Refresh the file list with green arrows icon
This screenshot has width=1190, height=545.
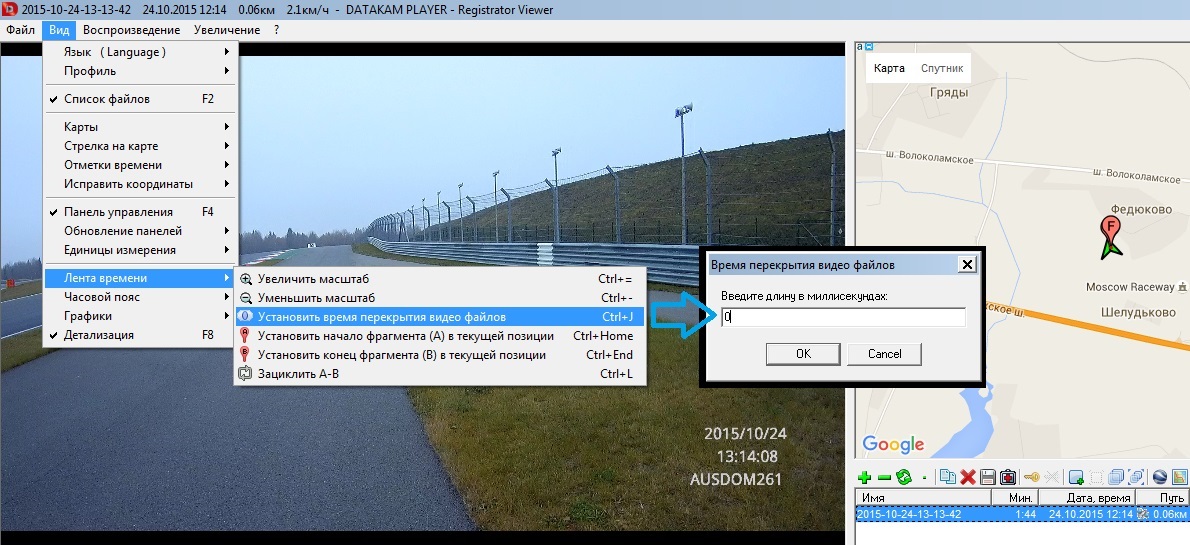coord(904,477)
